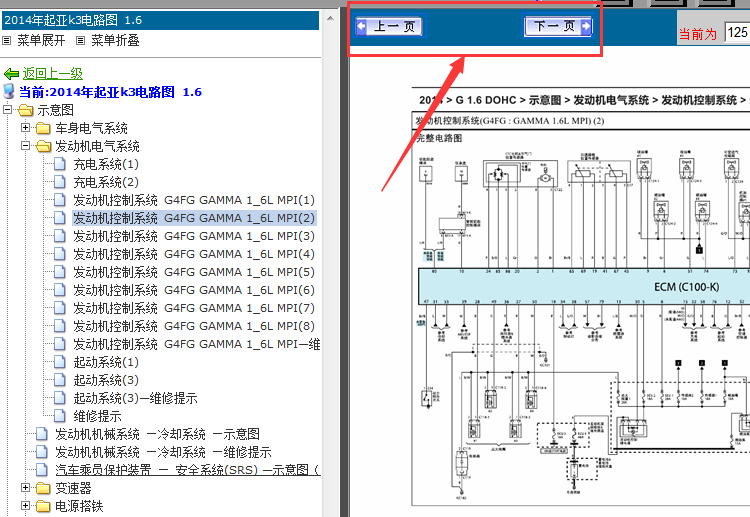Image resolution: width=750 pixels, height=517 pixels.
Task: Click the blue title bar 2014年起亚k3电路图 1.6
Action: pos(160,21)
